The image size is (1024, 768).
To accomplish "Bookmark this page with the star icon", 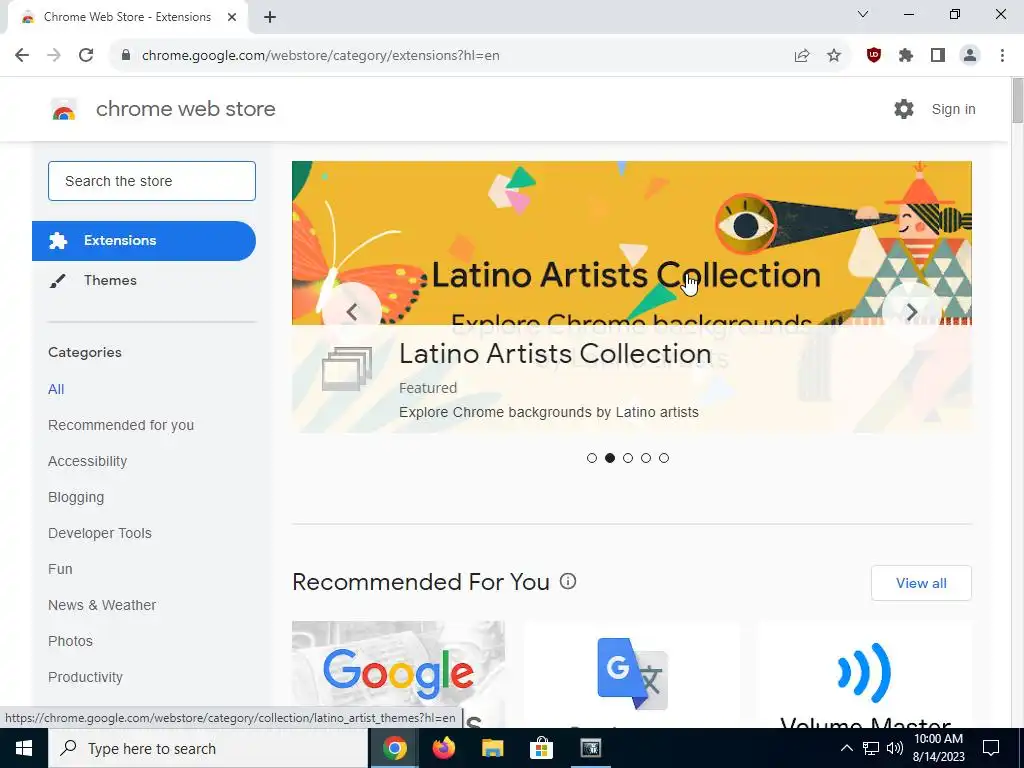I will click(834, 56).
